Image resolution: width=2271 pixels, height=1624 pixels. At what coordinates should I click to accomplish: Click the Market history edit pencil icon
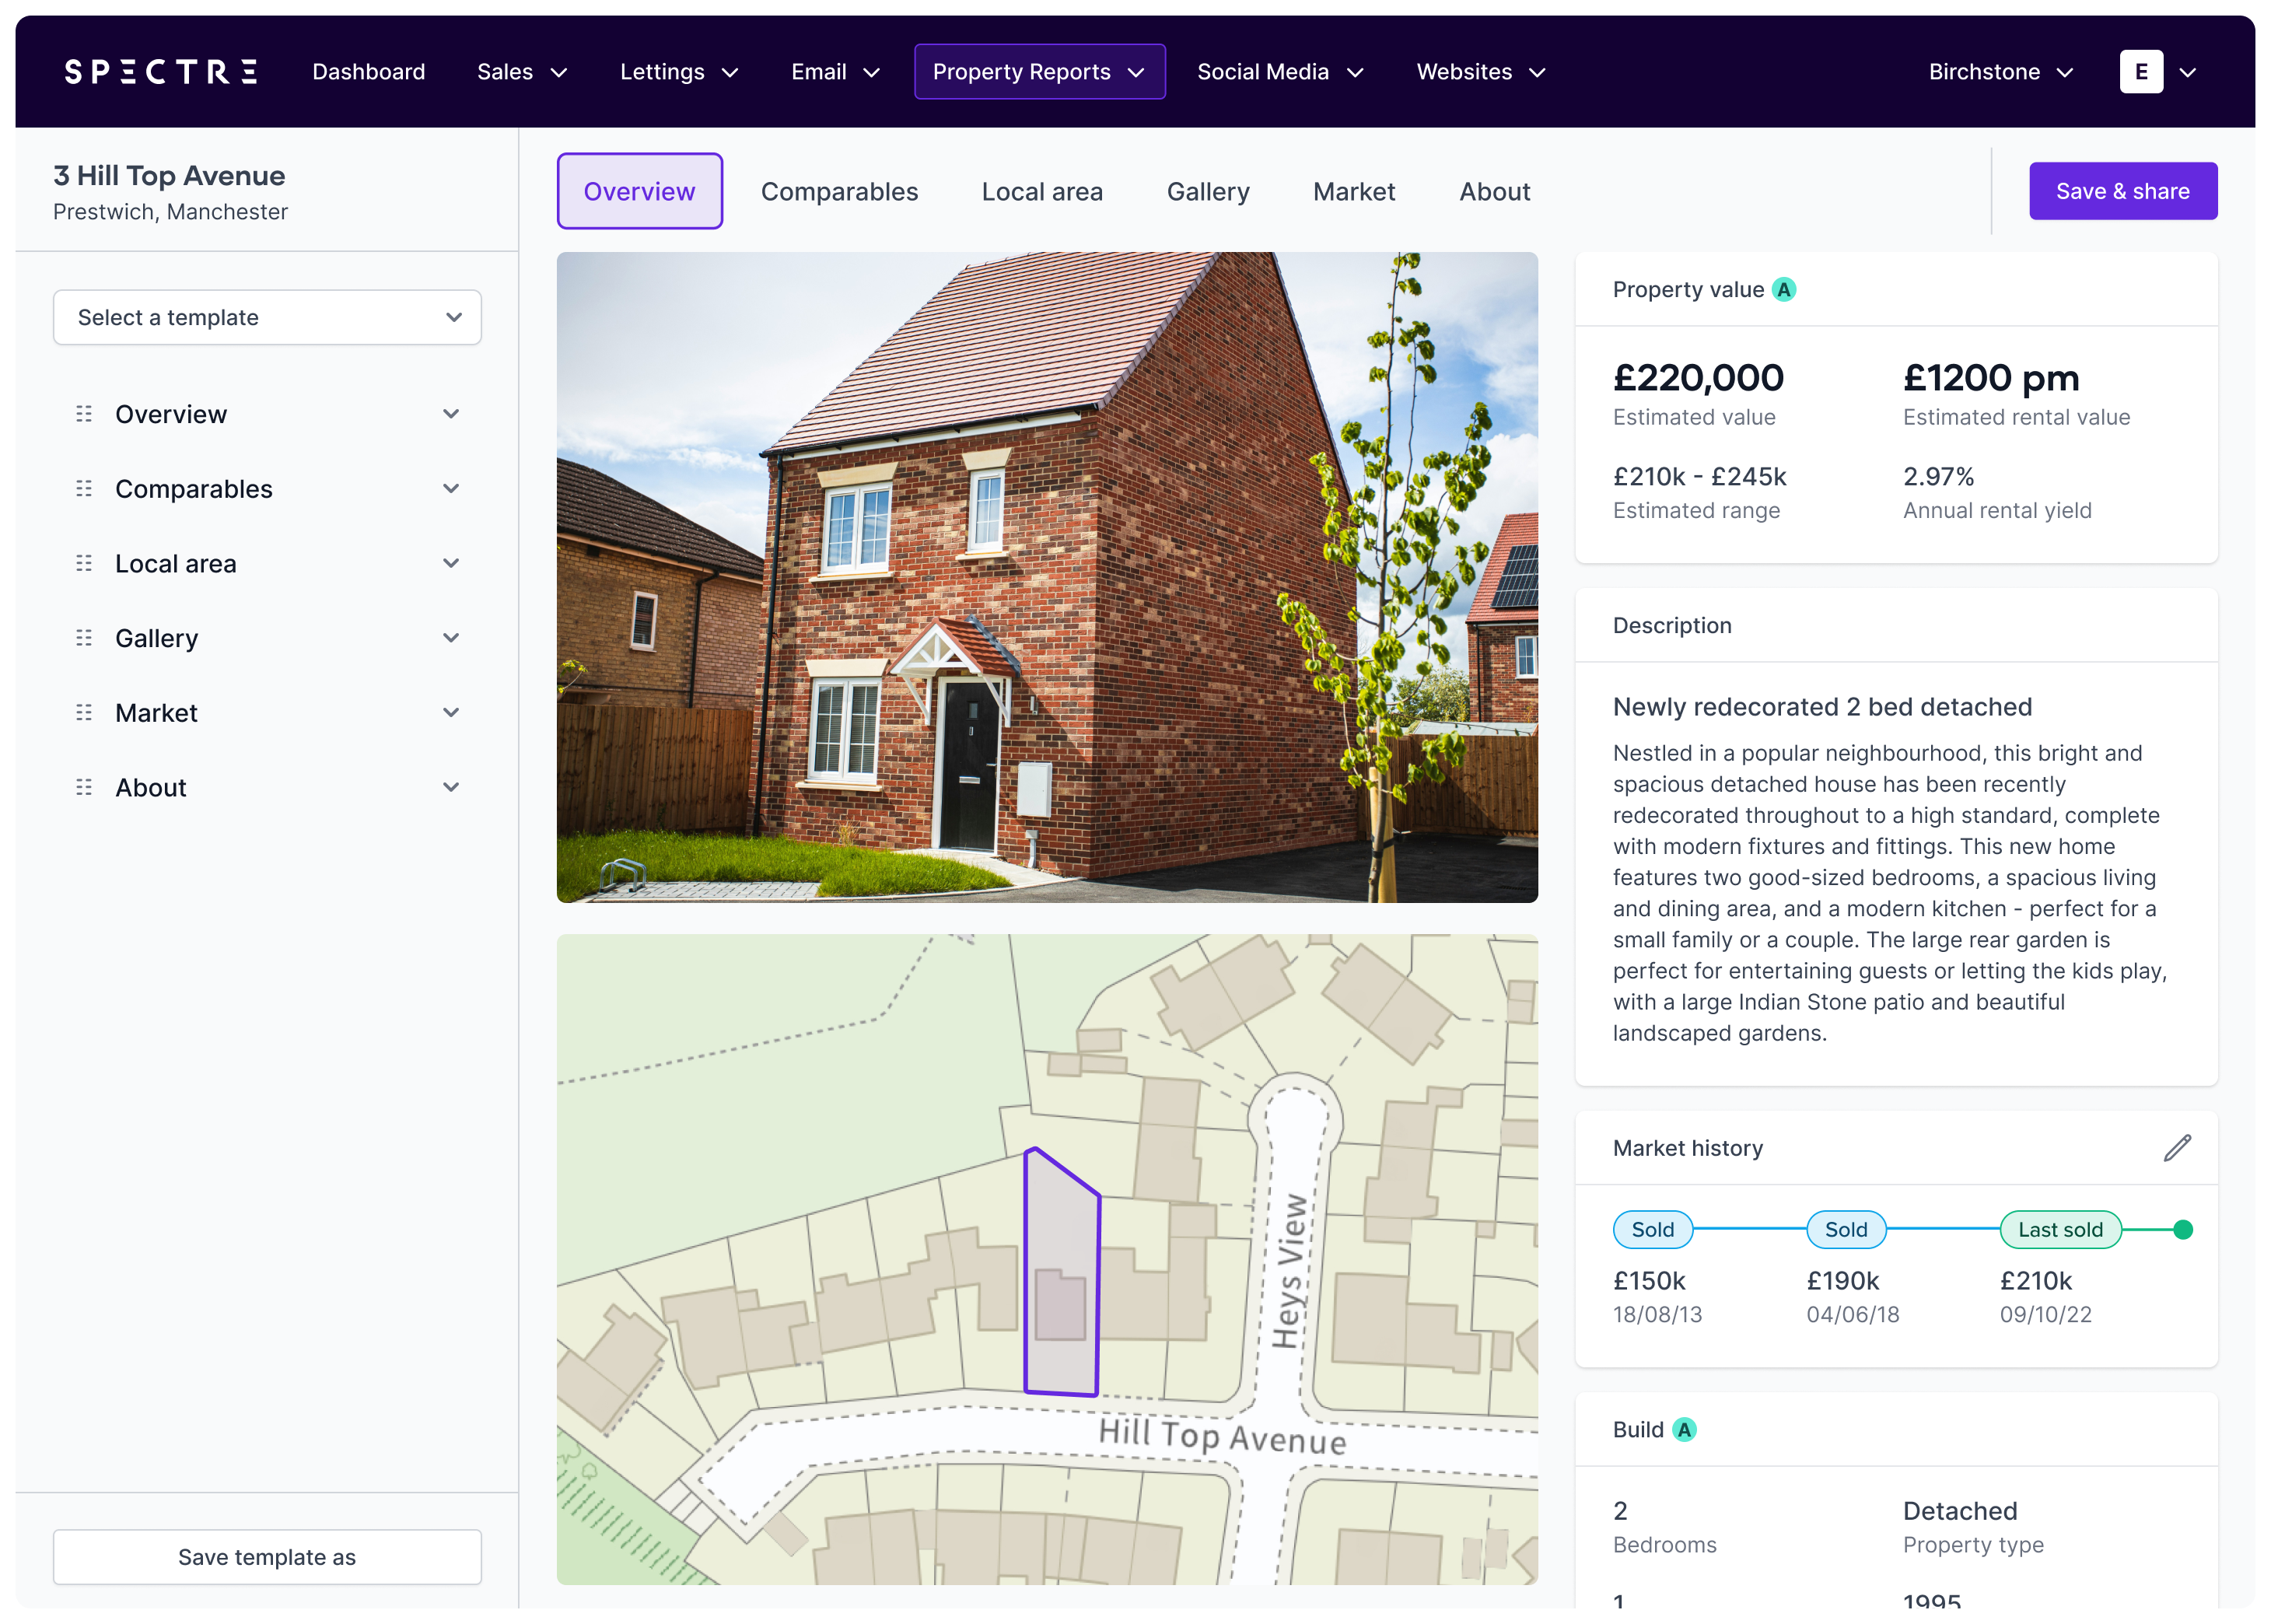coord(2177,1148)
